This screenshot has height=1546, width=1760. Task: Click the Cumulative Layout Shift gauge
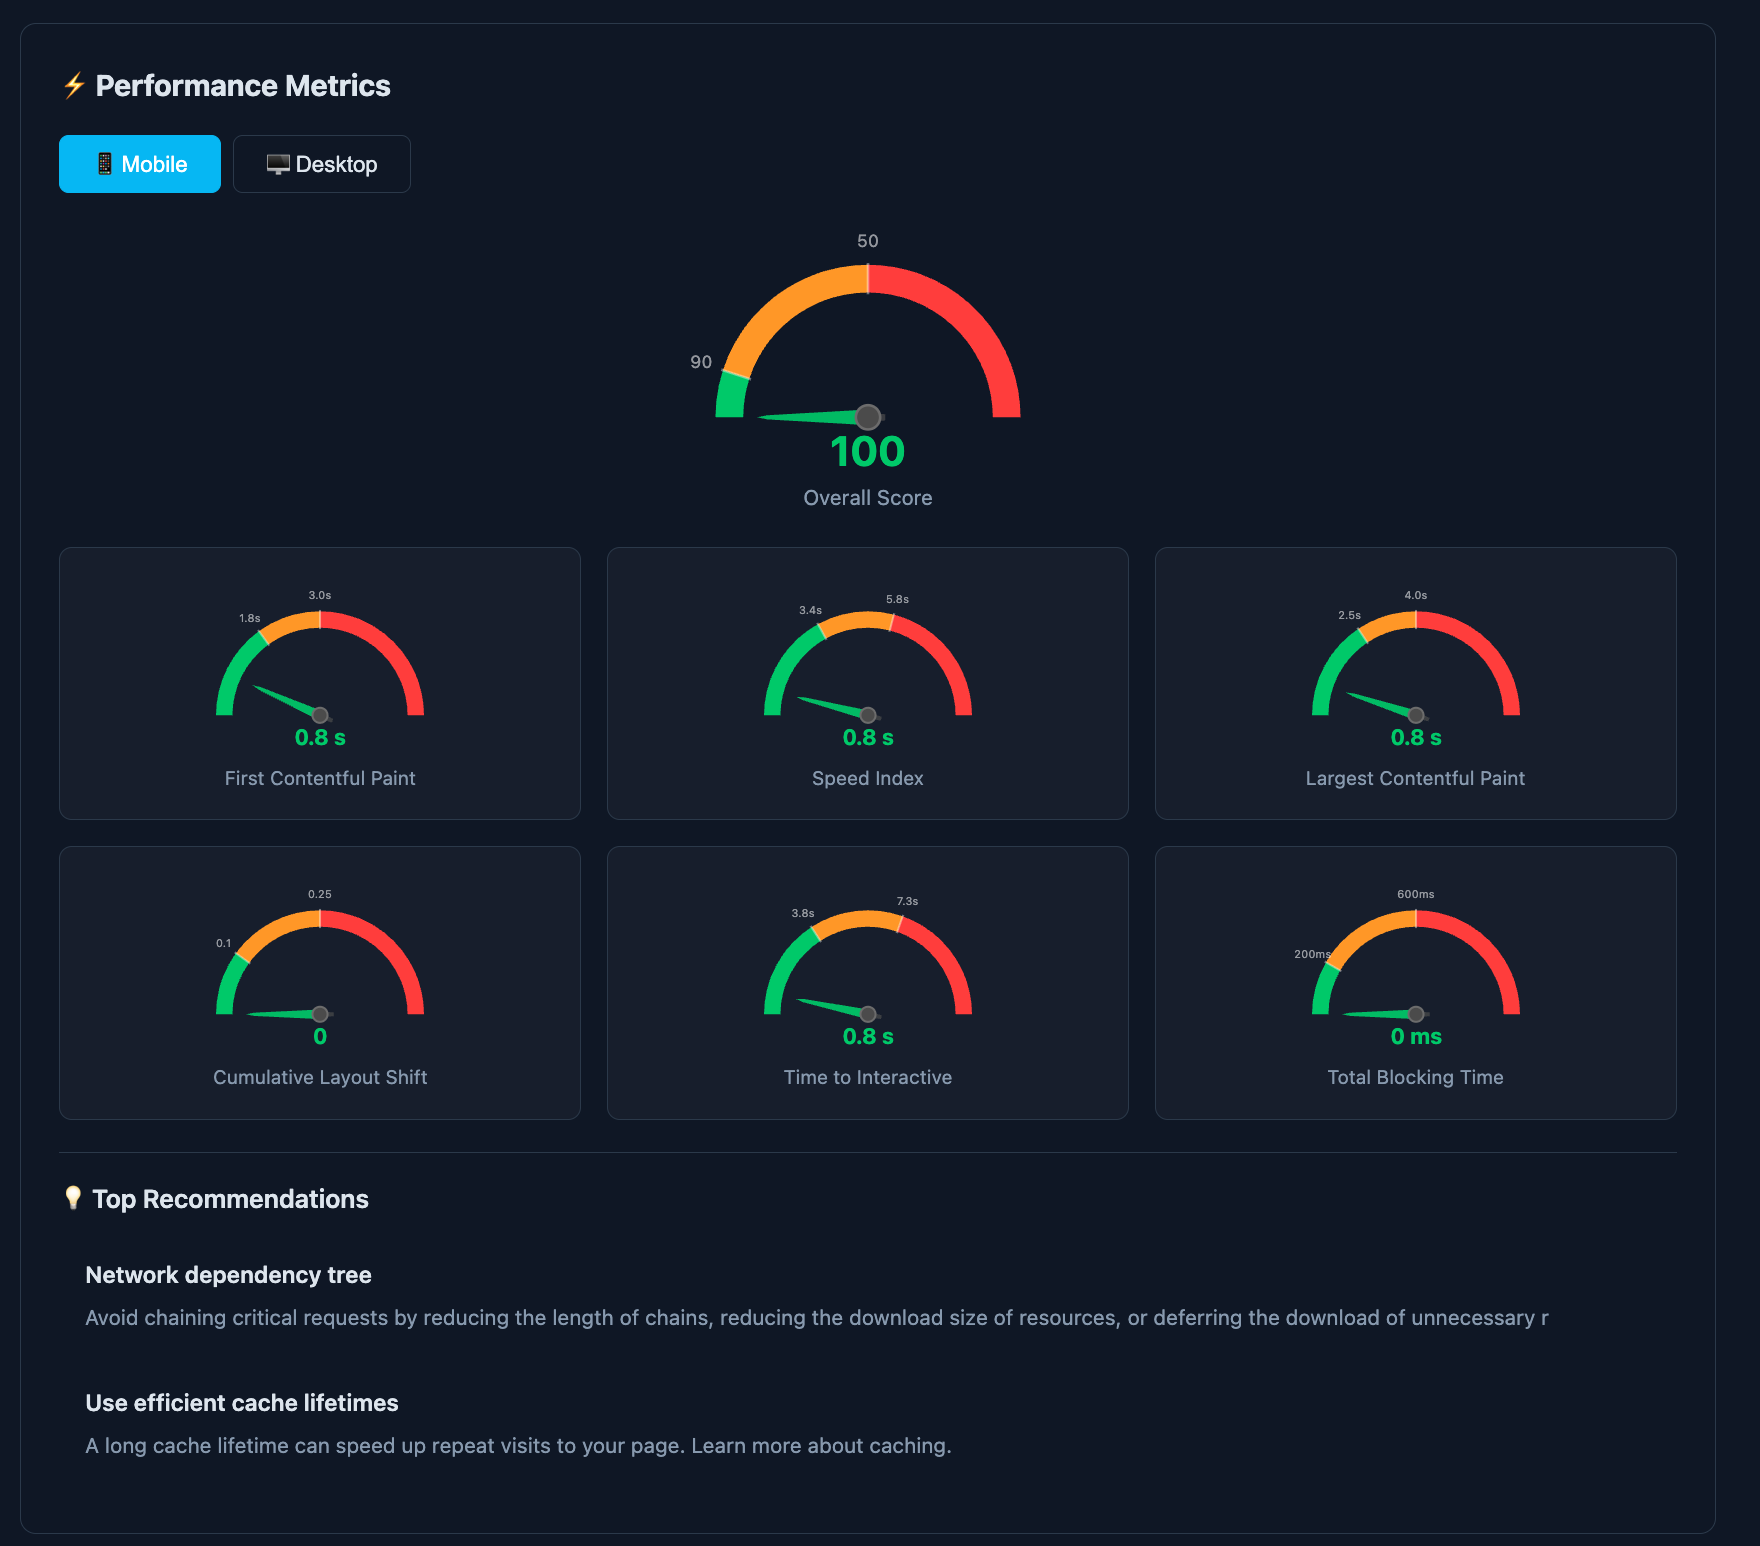click(x=319, y=965)
